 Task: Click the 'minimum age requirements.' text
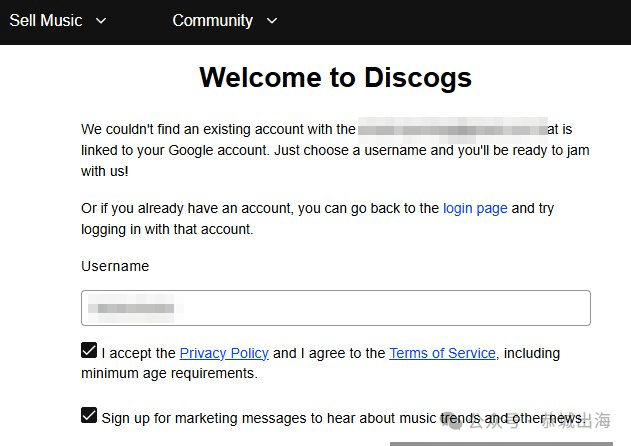coord(169,374)
